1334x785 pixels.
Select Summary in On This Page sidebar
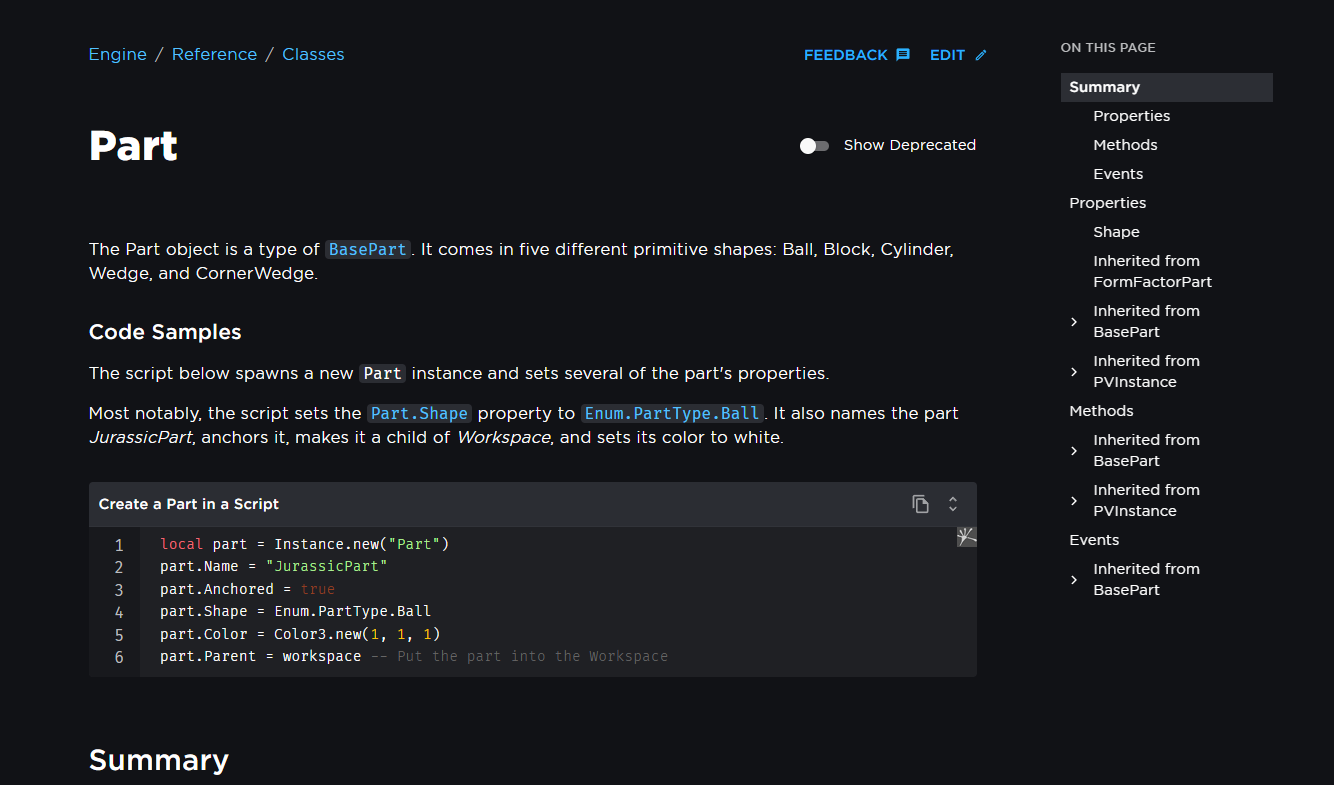tap(1104, 87)
